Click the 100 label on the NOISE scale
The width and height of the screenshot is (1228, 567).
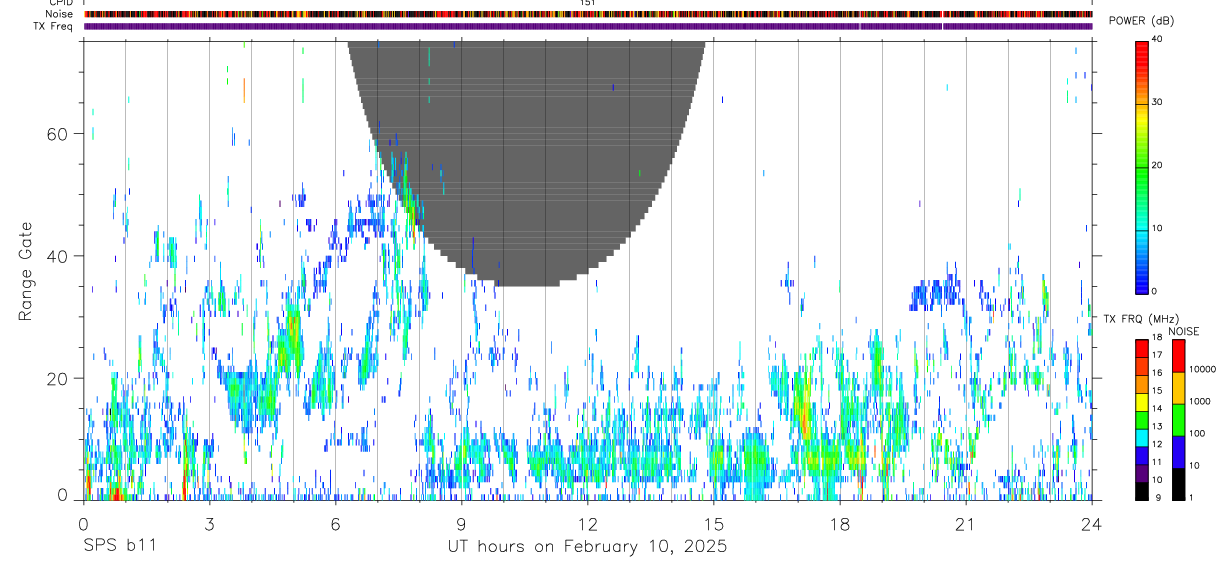pyautogui.click(x=1197, y=433)
